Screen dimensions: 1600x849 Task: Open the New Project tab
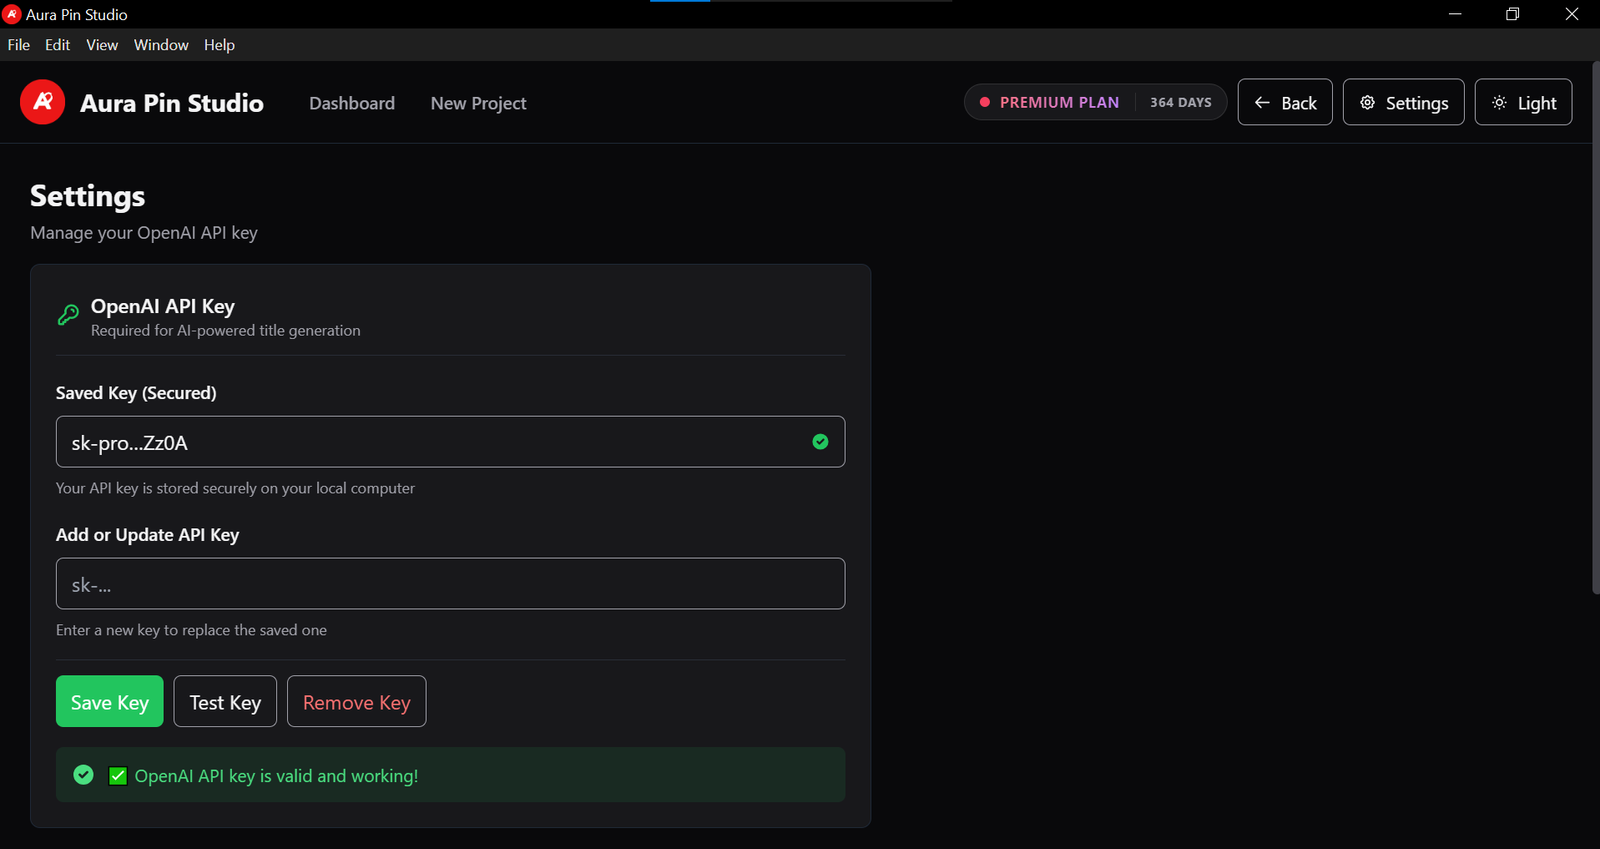tap(478, 103)
